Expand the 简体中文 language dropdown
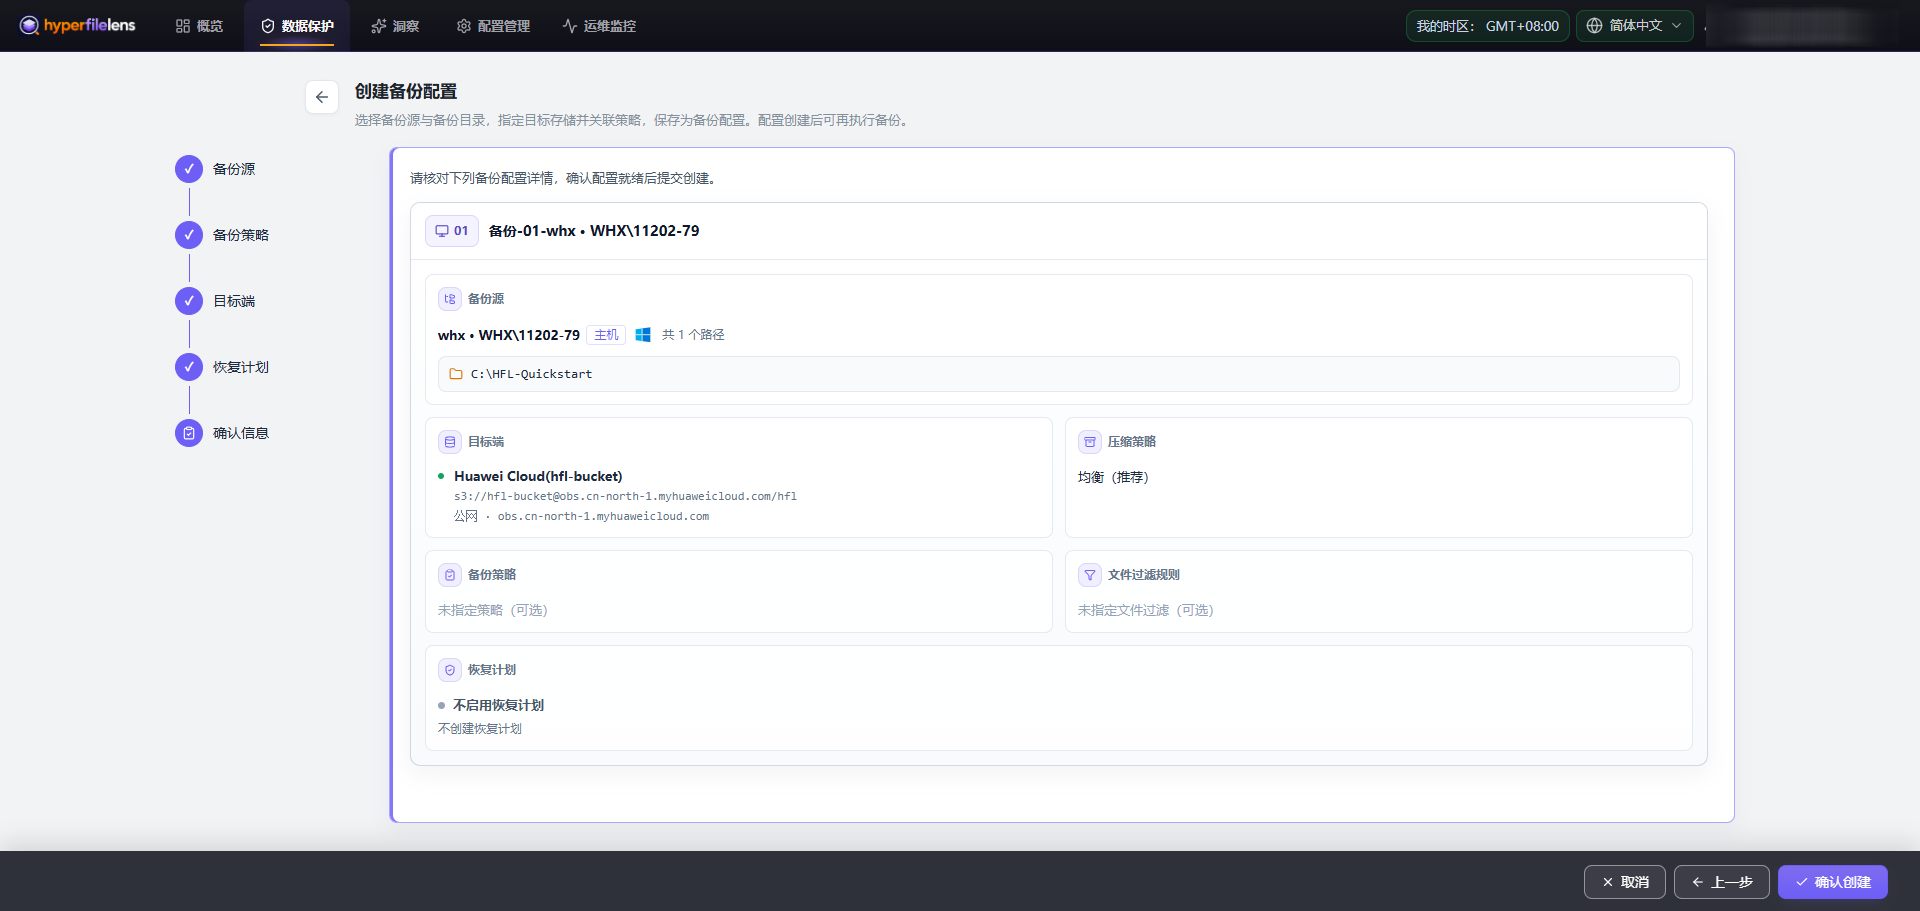This screenshot has height=911, width=1920. [x=1634, y=26]
